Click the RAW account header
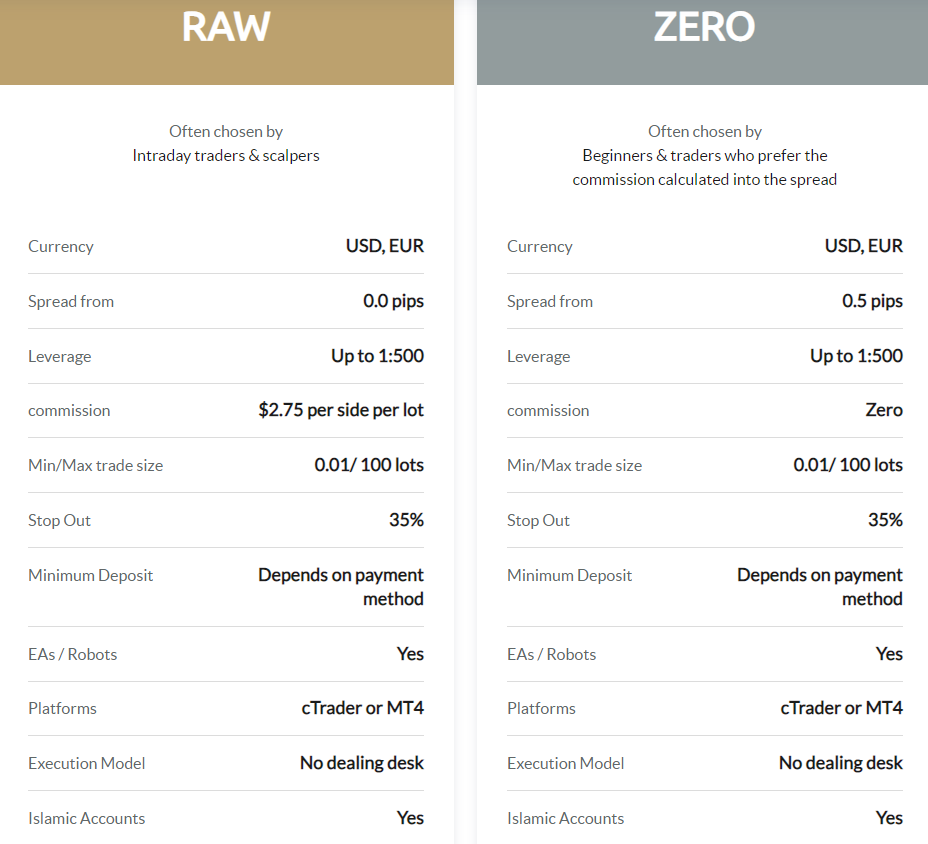 click(x=226, y=41)
